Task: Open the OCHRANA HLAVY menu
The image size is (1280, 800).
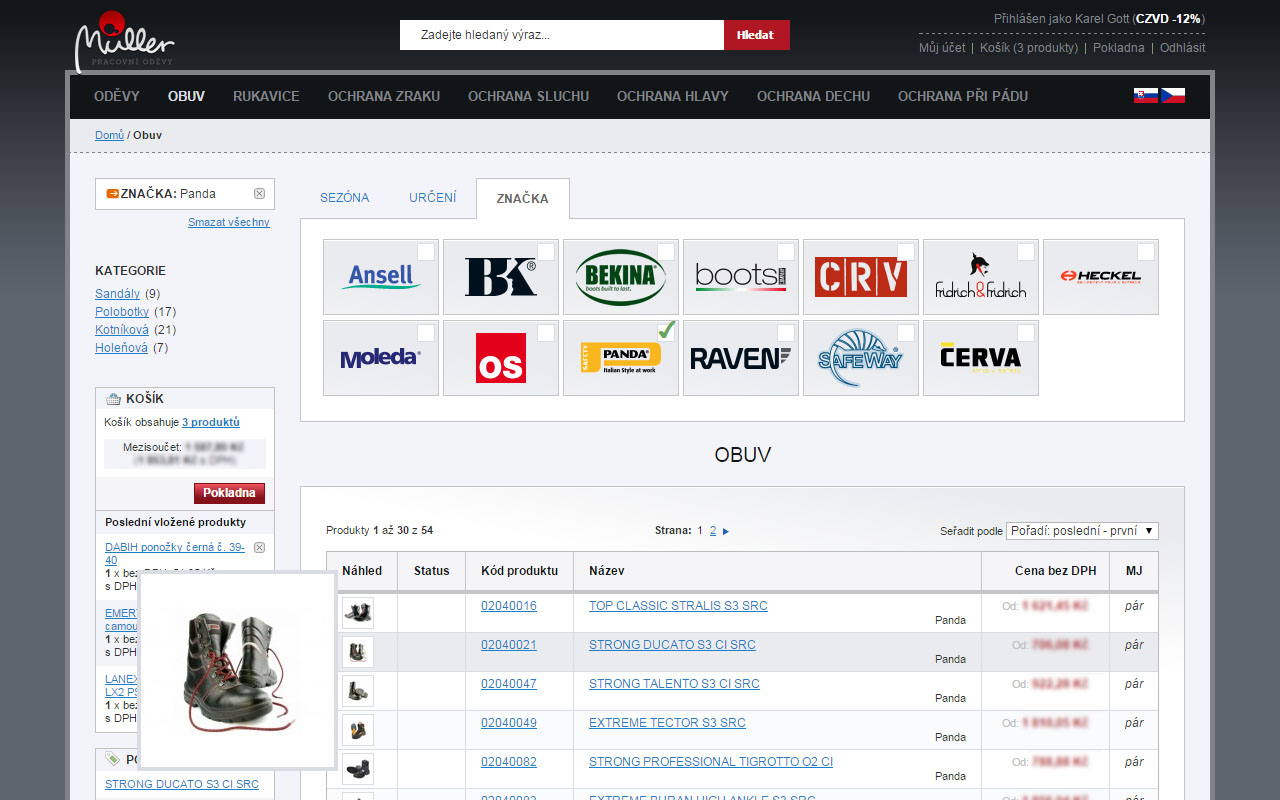Action: pos(673,96)
